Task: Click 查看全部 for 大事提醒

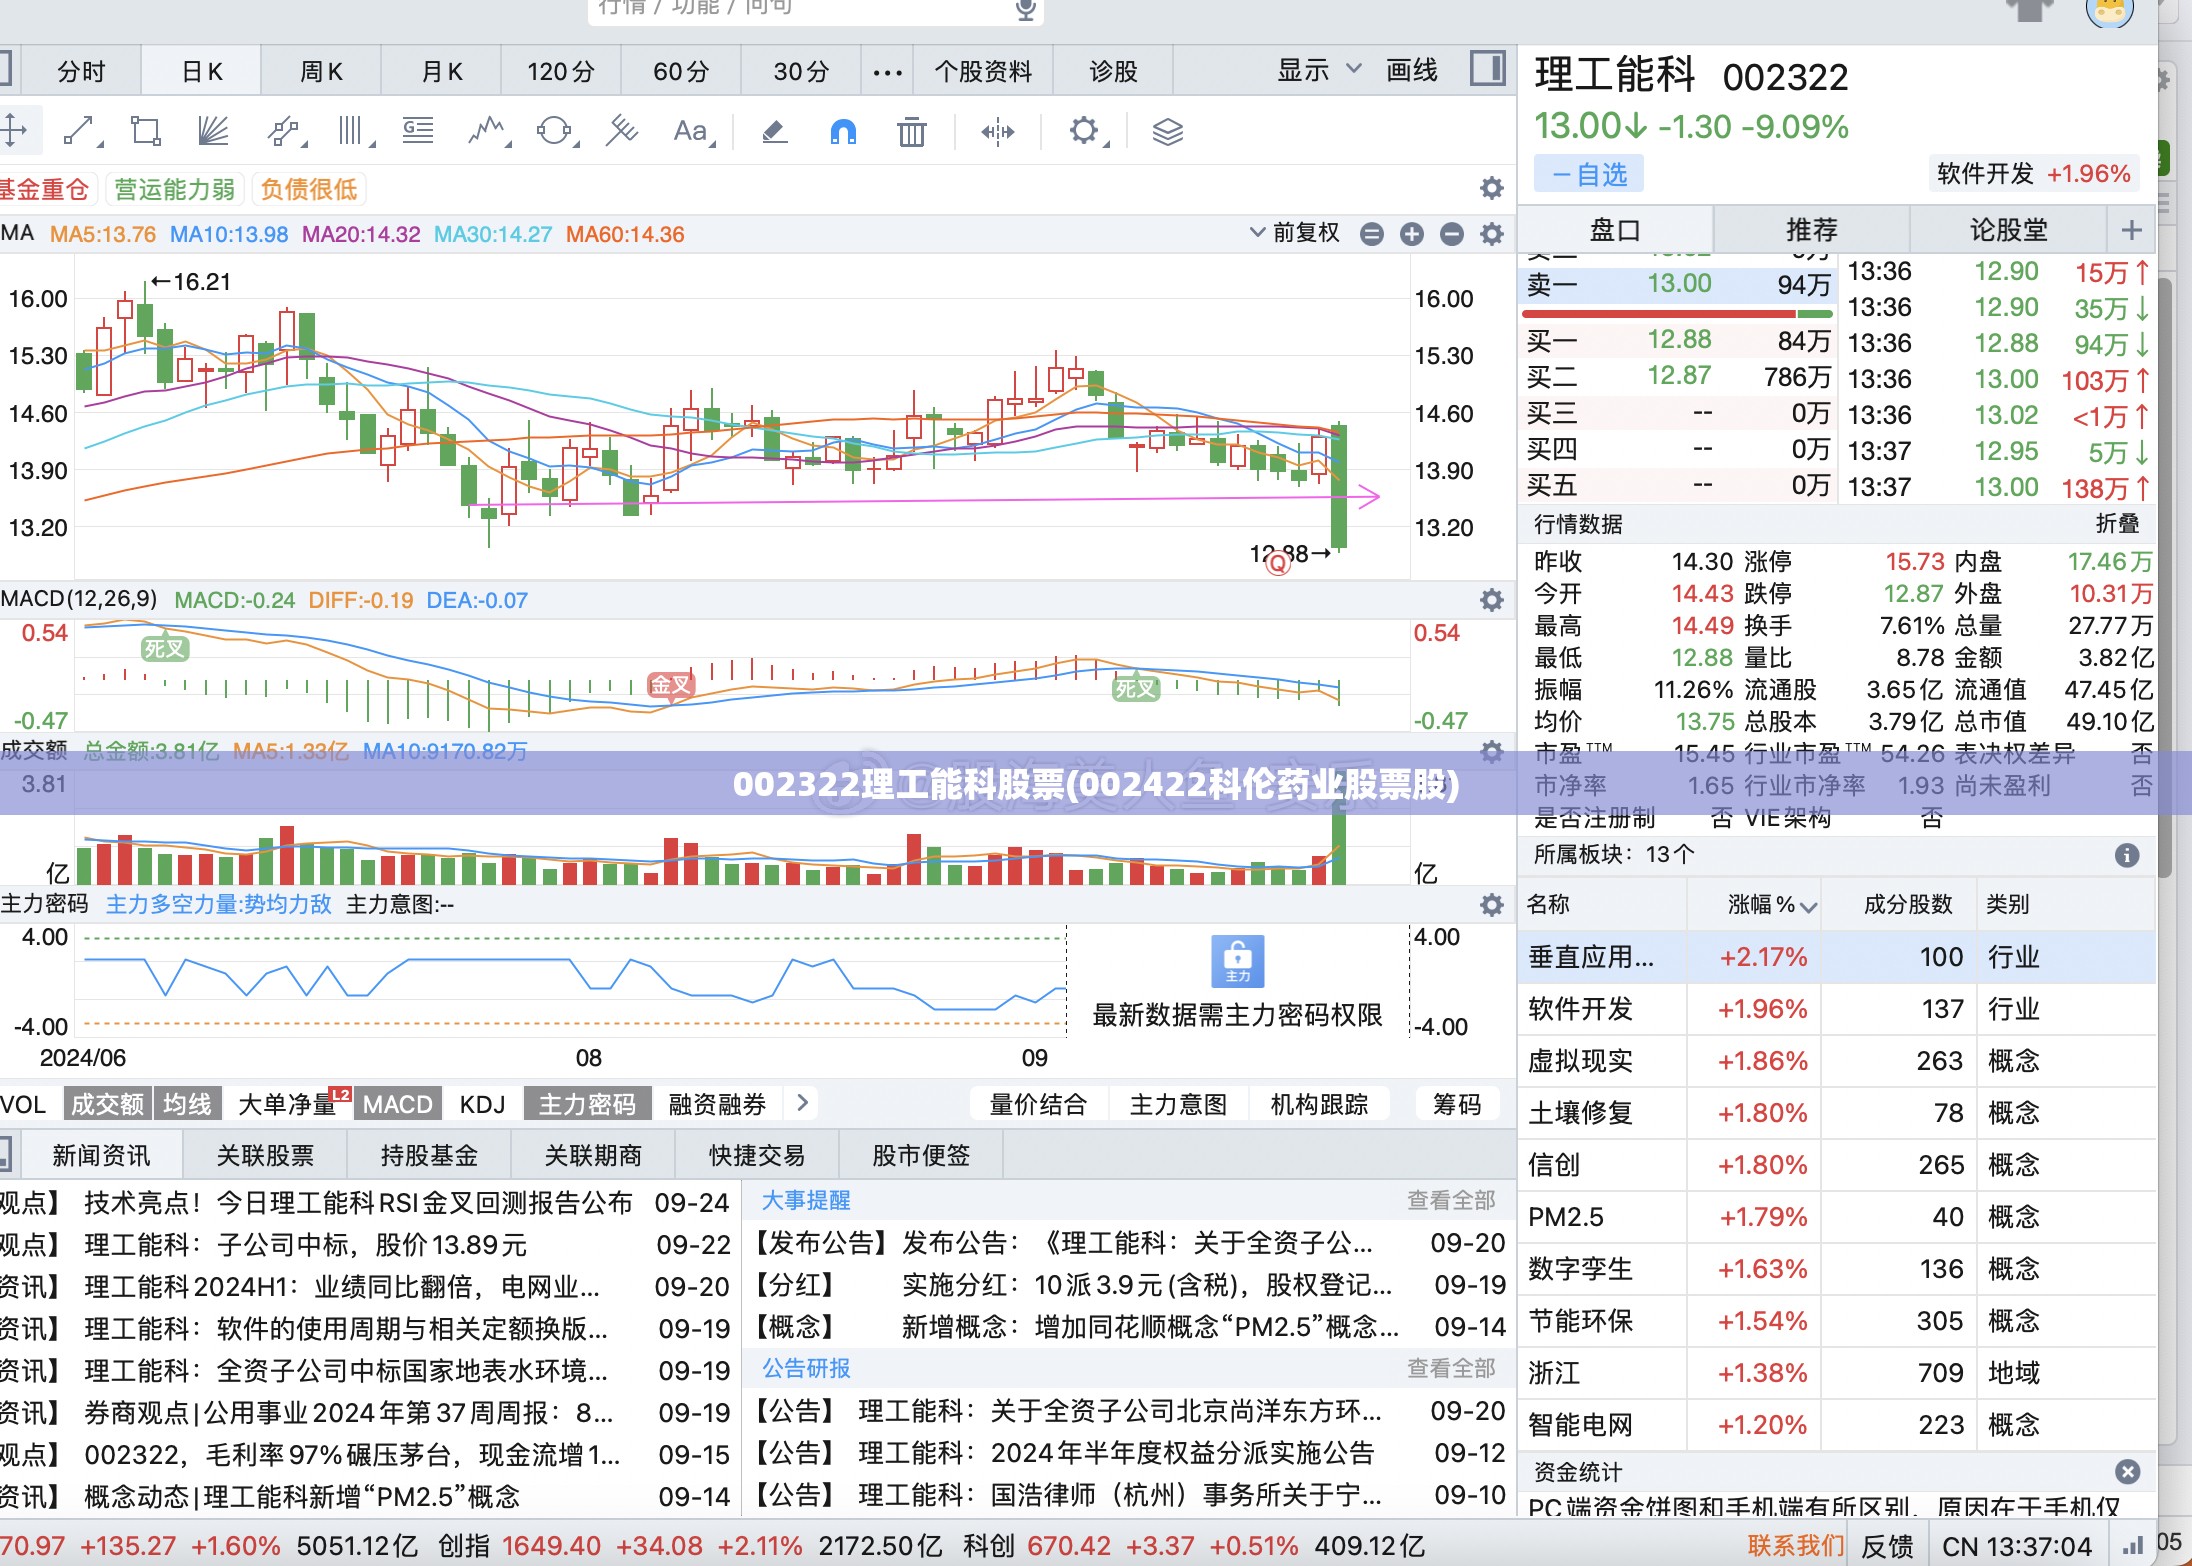Action: point(1451,1200)
